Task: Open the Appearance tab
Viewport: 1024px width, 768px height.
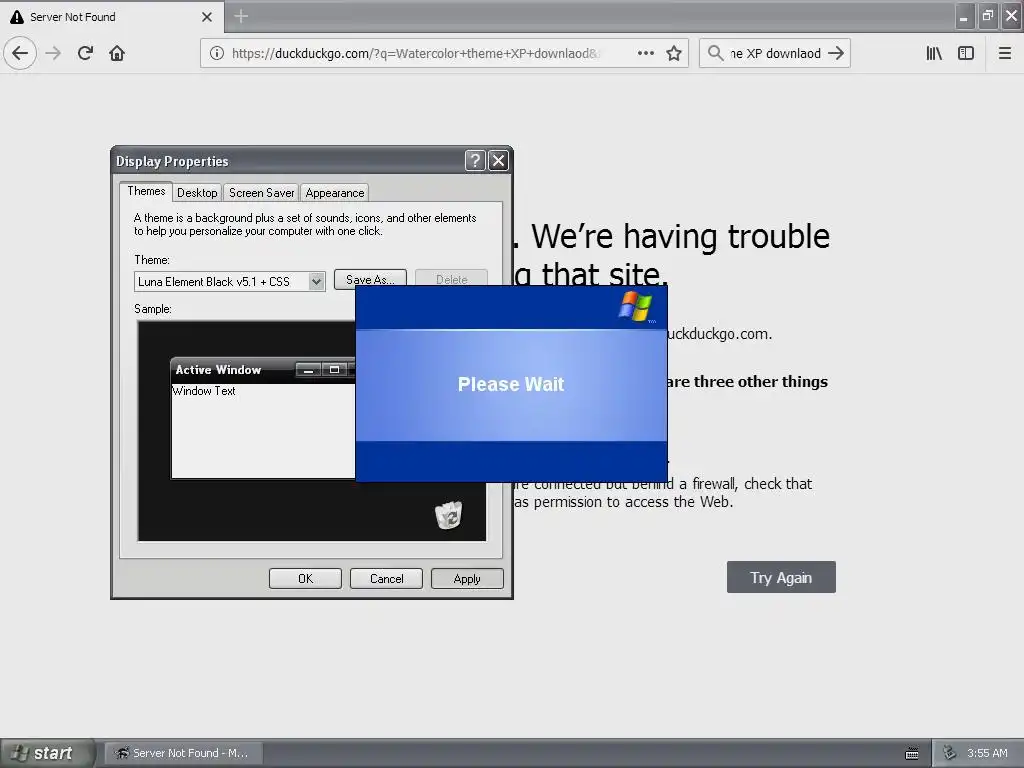Action: pyautogui.click(x=335, y=193)
